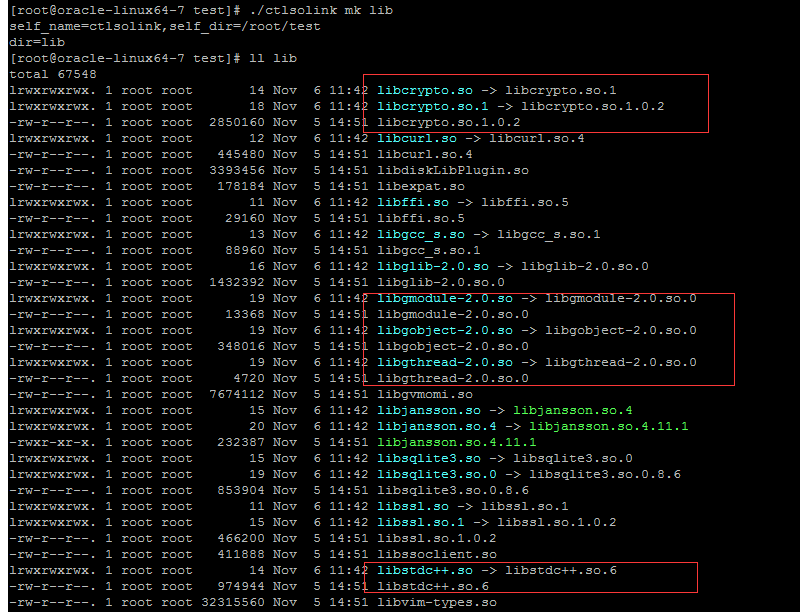
Task: Click file size '32315560'
Action: [x=233, y=602]
